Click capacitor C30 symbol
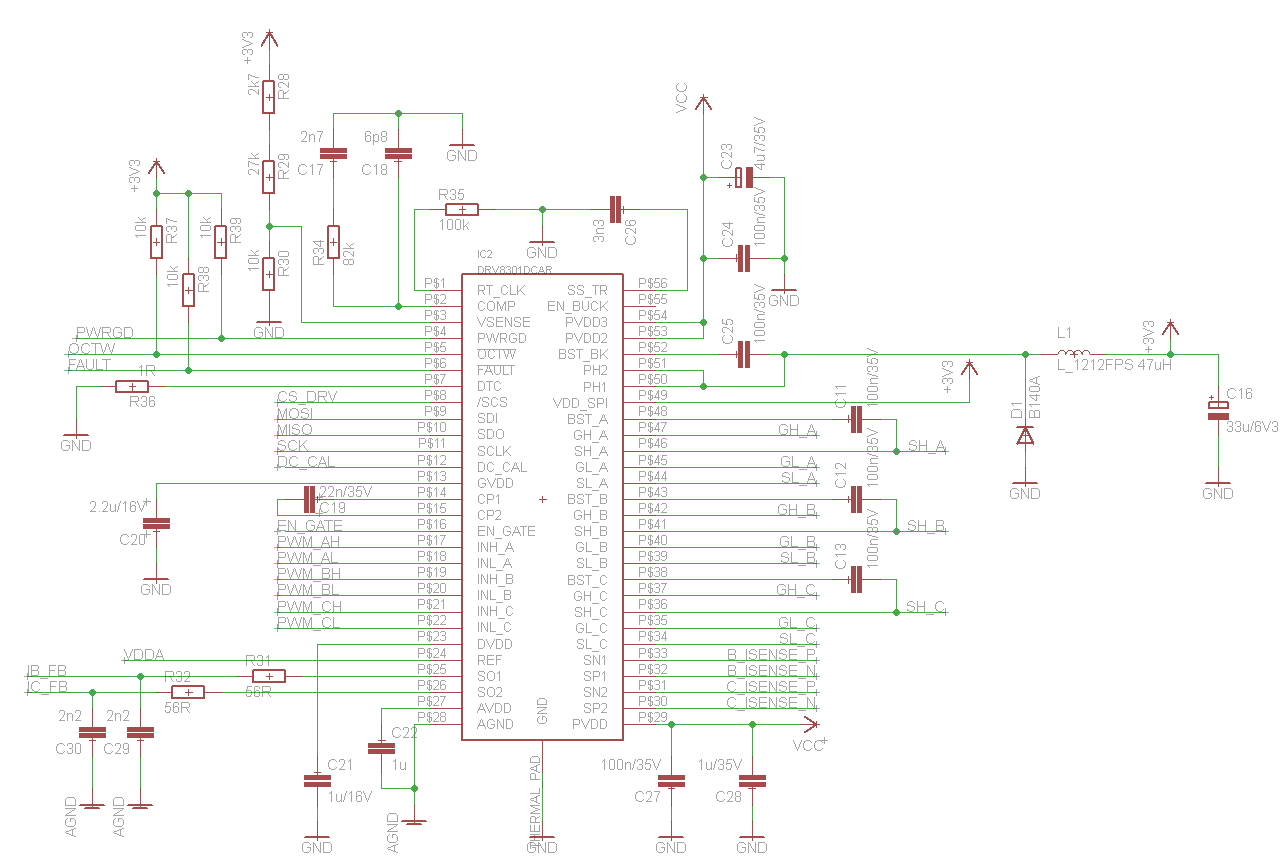The height and width of the screenshot is (857, 1285). [x=92, y=732]
